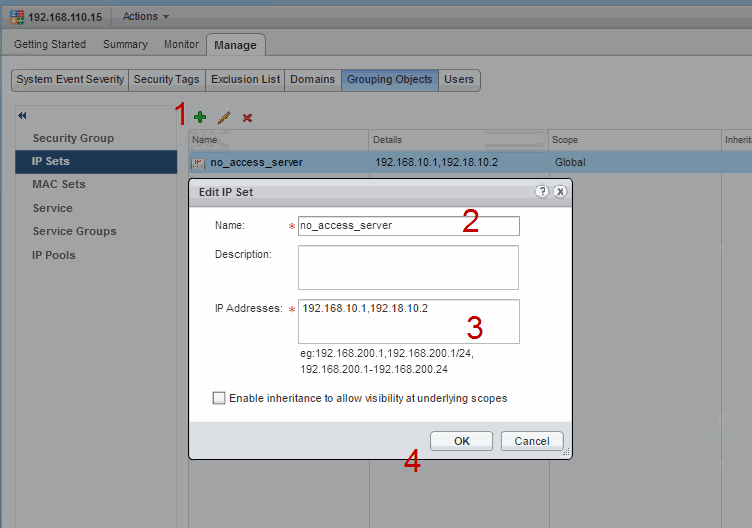Click the IP Addresses text area

pyautogui.click(x=408, y=321)
